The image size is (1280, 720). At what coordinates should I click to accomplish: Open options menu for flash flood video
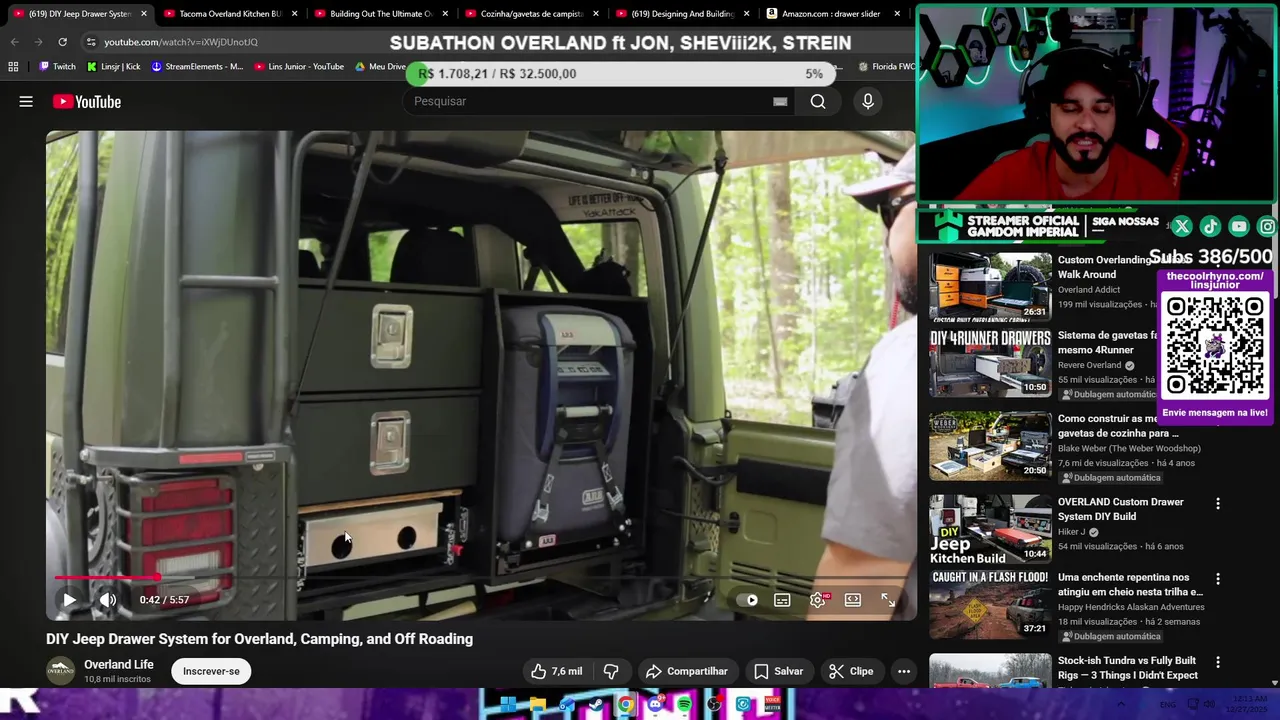[1218, 579]
